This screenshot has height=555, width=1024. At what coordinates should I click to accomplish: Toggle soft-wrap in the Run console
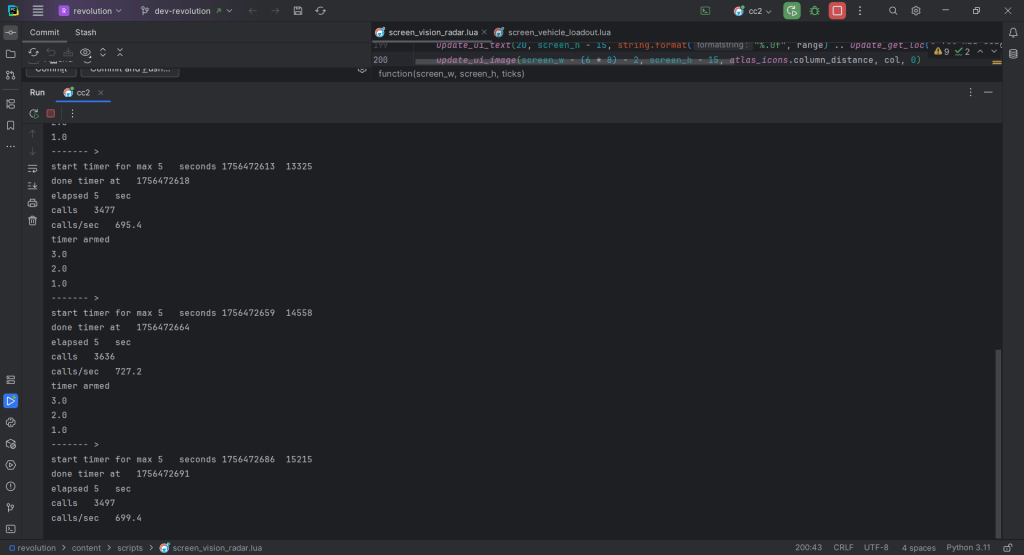click(x=33, y=168)
